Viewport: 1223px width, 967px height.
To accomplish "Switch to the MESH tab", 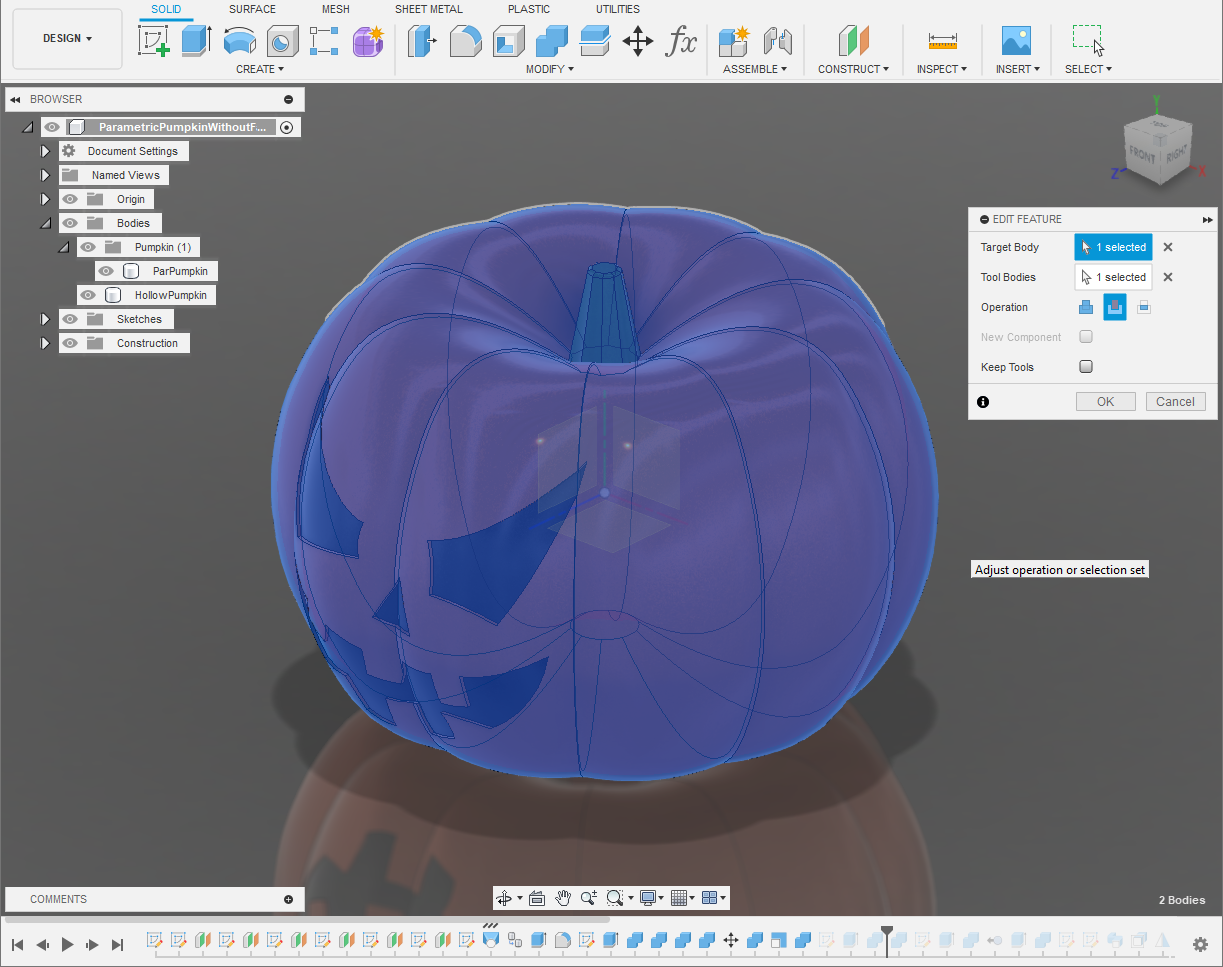I will 336,9.
